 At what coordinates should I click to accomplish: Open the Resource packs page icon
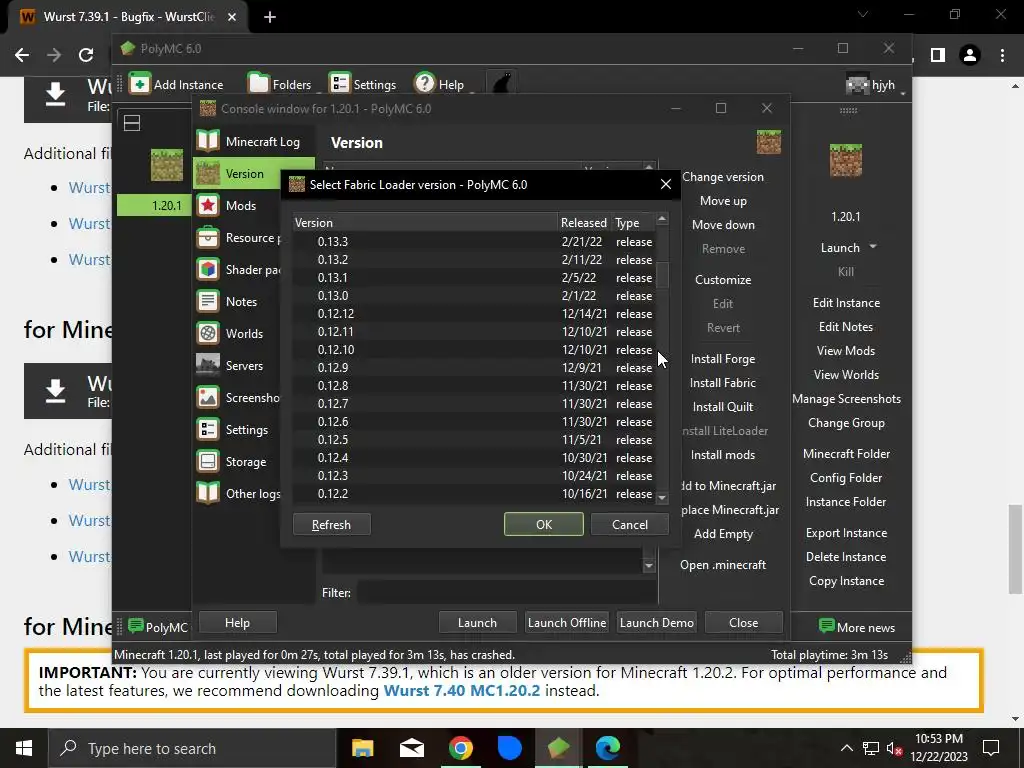tap(208, 237)
